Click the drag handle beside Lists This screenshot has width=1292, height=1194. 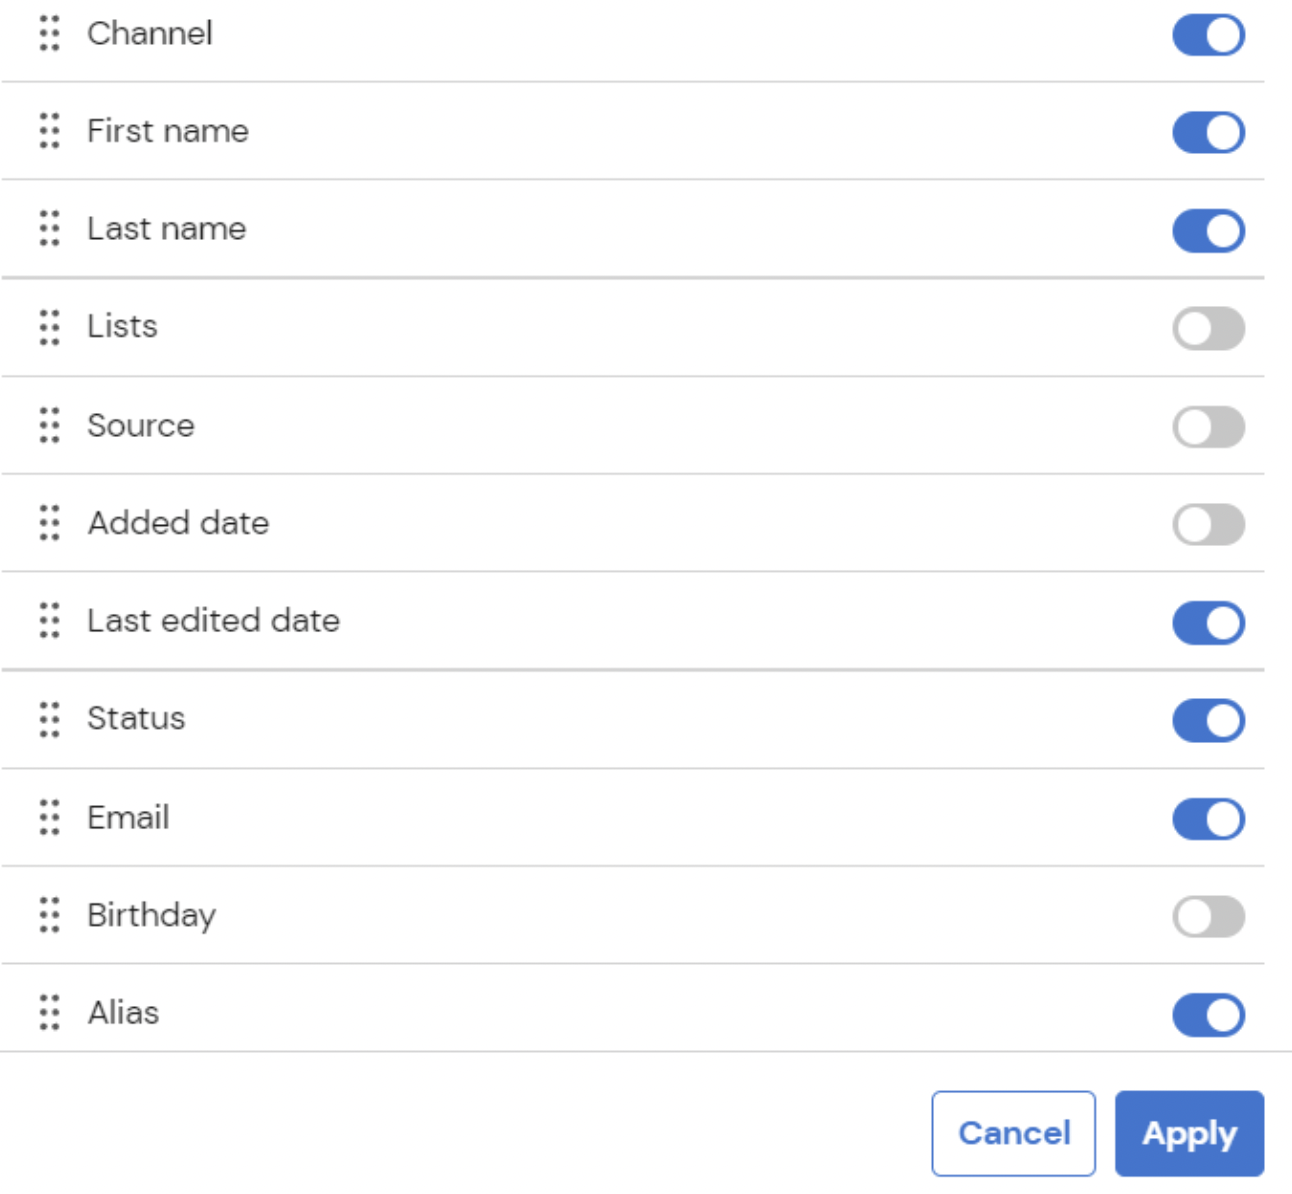tap(49, 327)
